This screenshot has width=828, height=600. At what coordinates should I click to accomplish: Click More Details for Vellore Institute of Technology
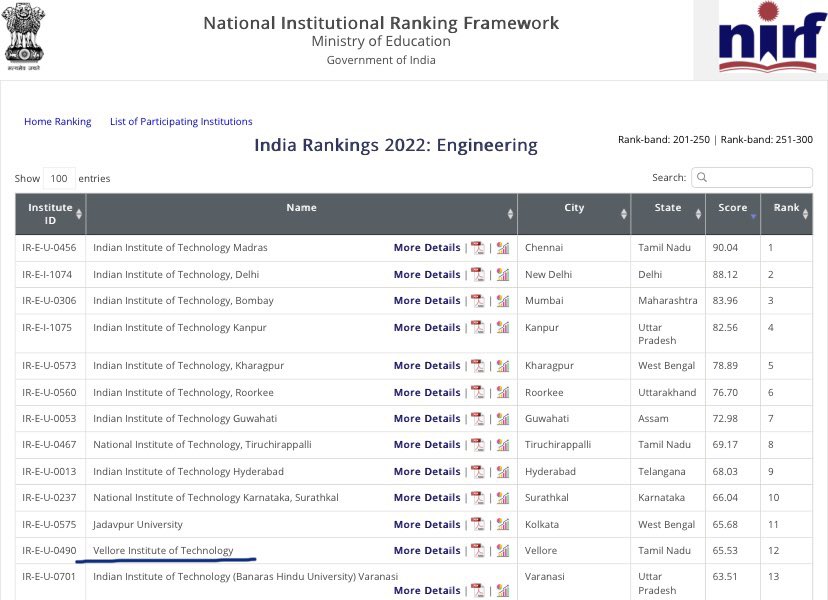[427, 550]
